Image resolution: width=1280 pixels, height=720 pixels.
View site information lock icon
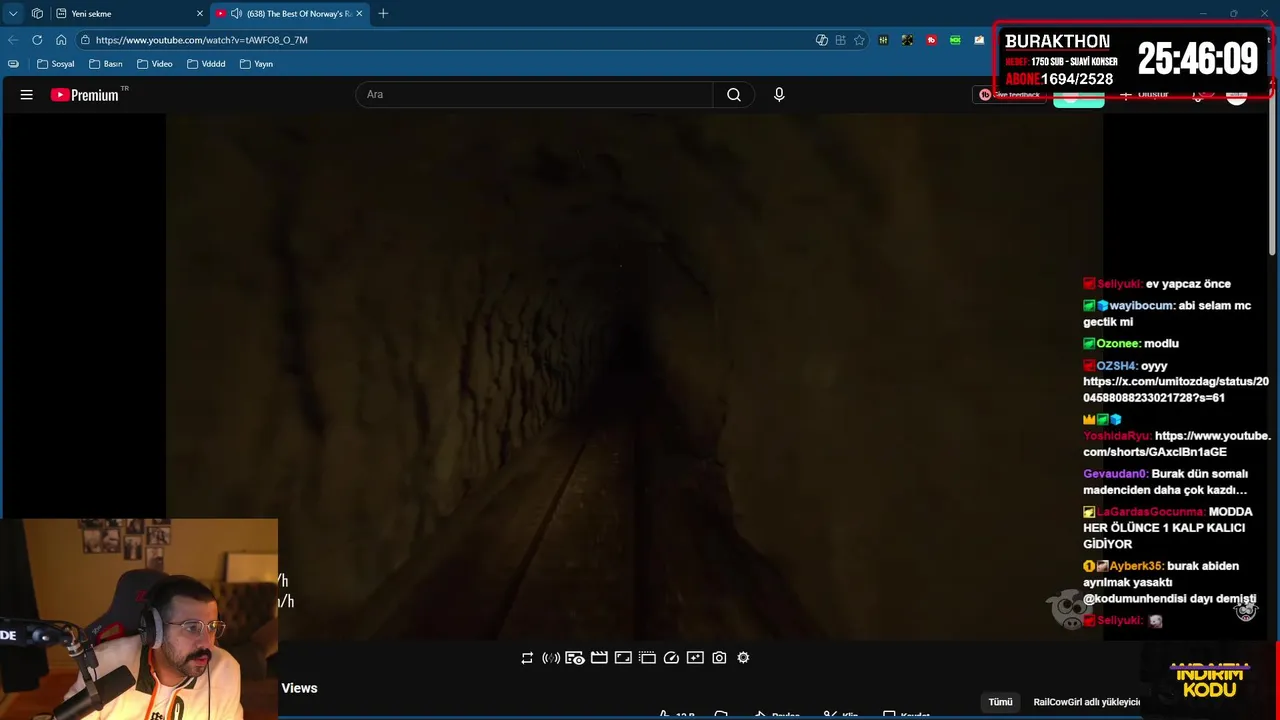pyautogui.click(x=86, y=40)
